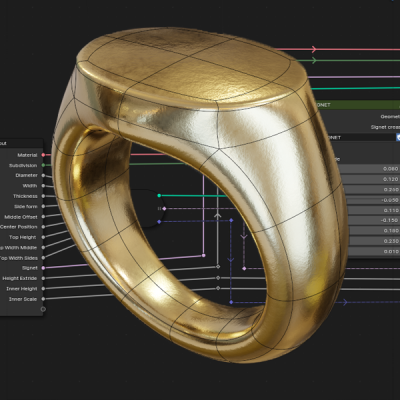Toggle the blue fake user shield icon

point(398,137)
